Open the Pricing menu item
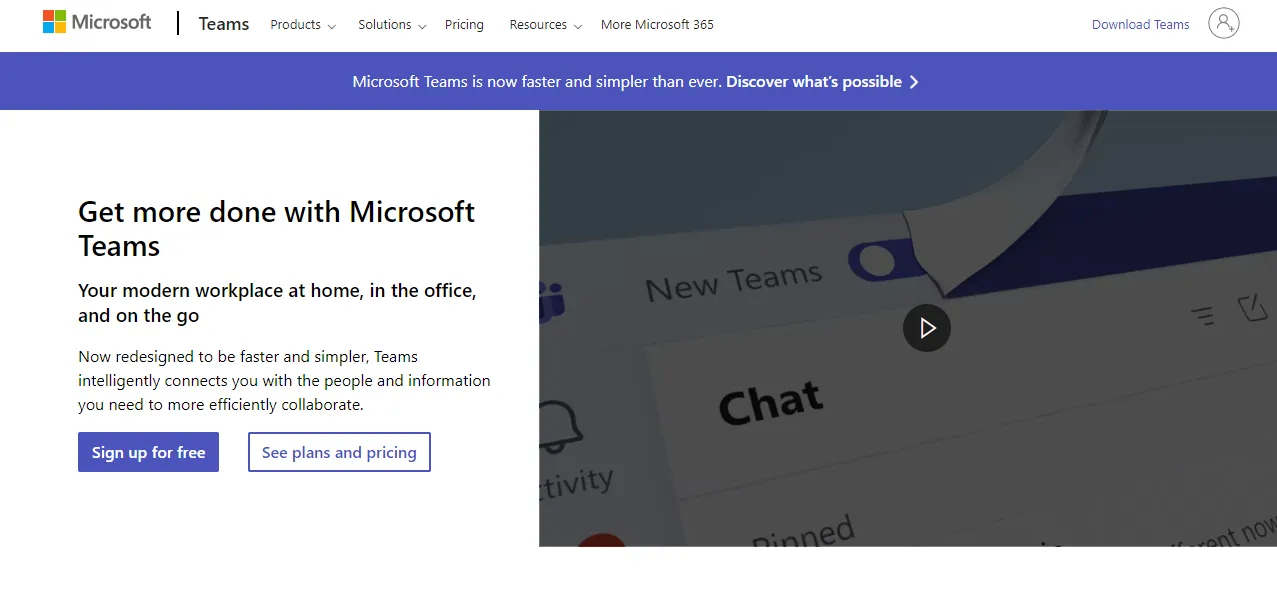Viewport: 1277px width, 591px height. pos(464,25)
